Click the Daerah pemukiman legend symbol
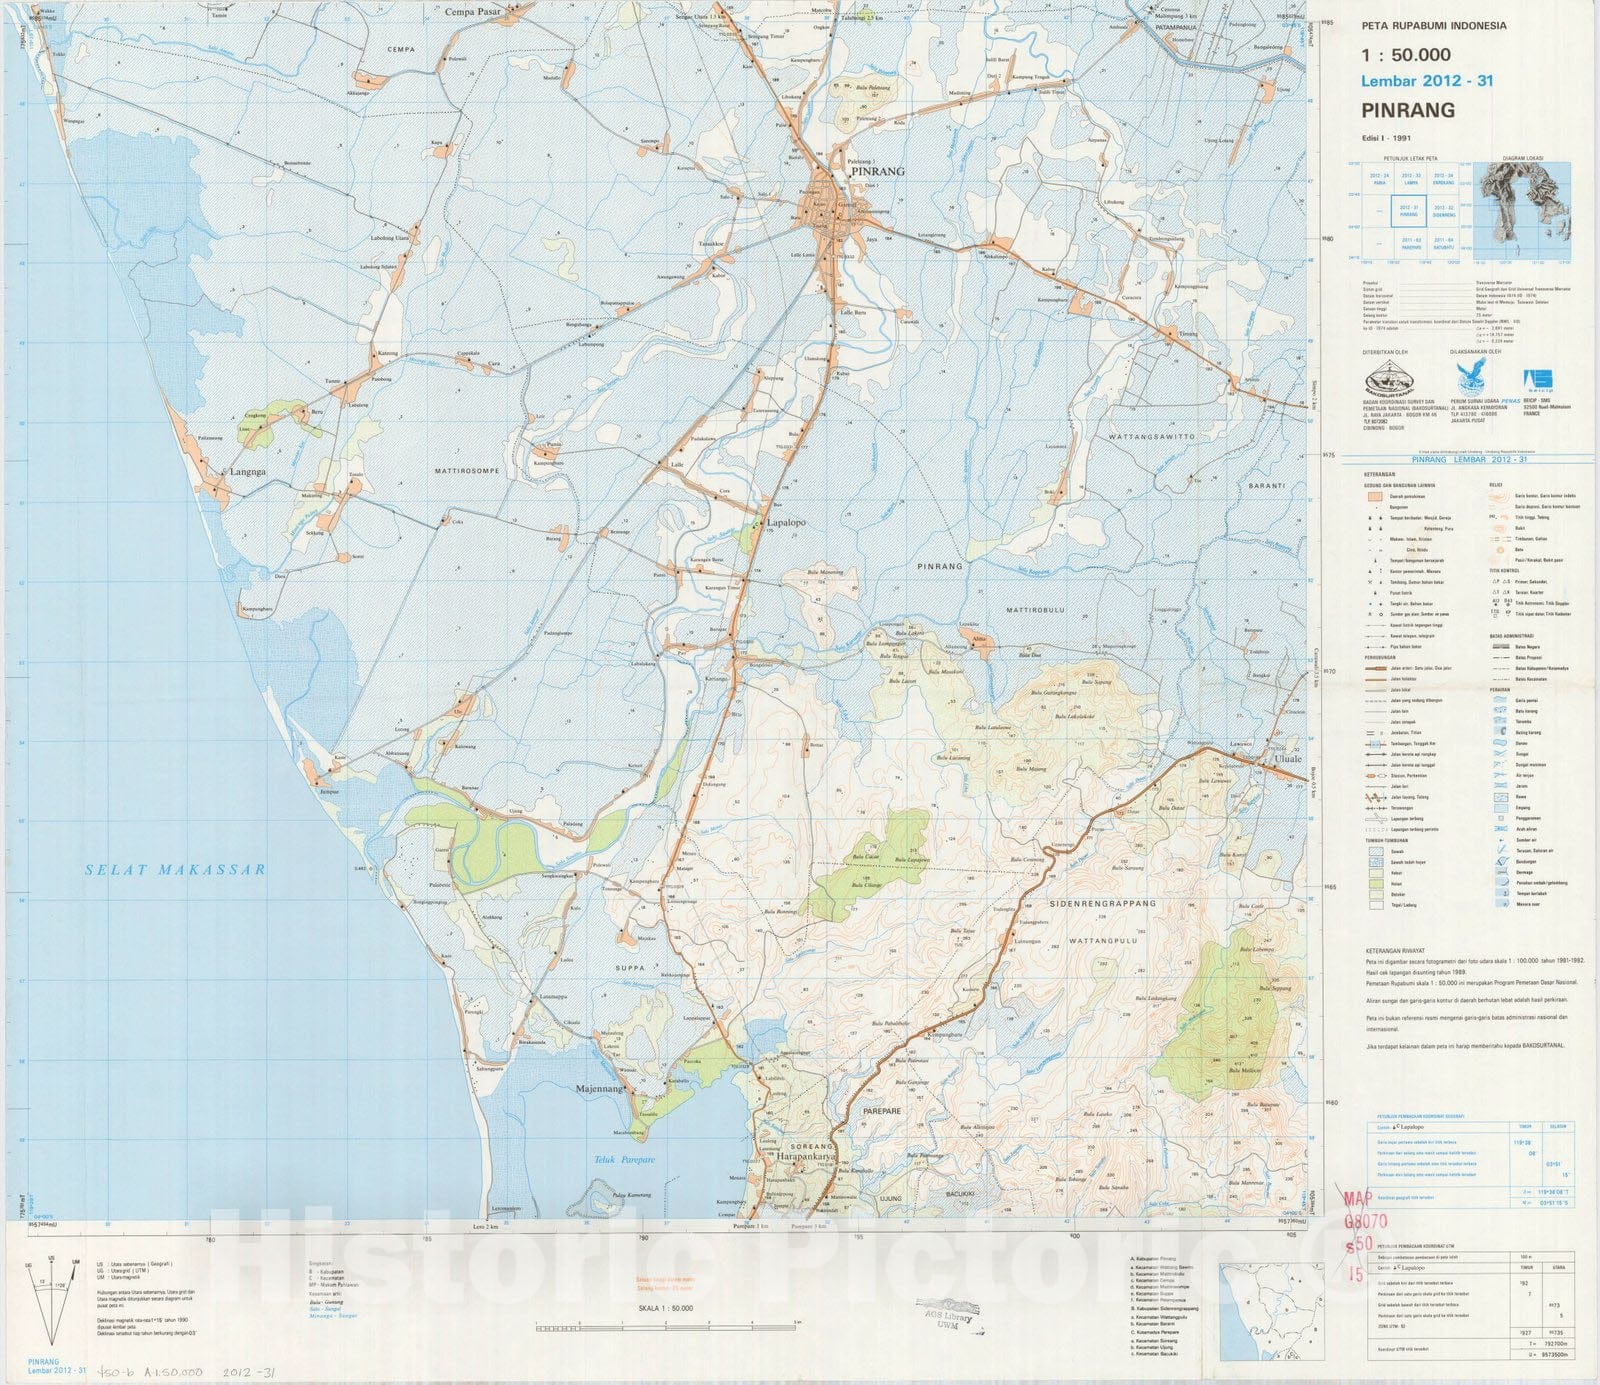The width and height of the screenshot is (1600, 1385). click(x=1375, y=497)
